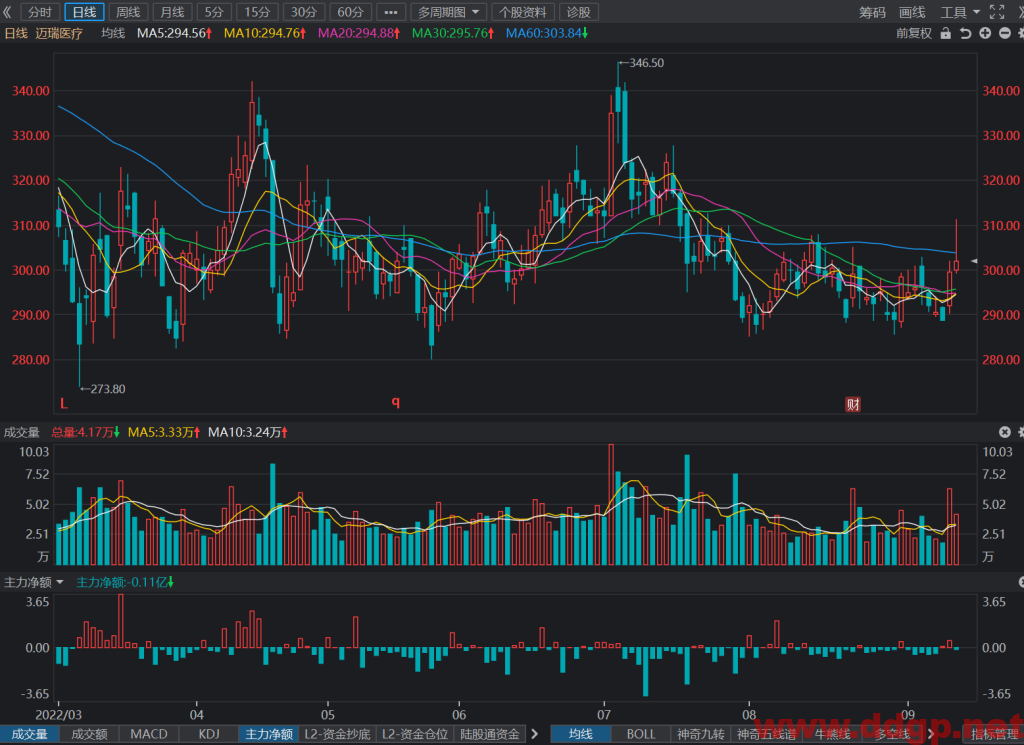Open the 筹码 chips panel
This screenshot has width=1024, height=745.
[872, 12]
